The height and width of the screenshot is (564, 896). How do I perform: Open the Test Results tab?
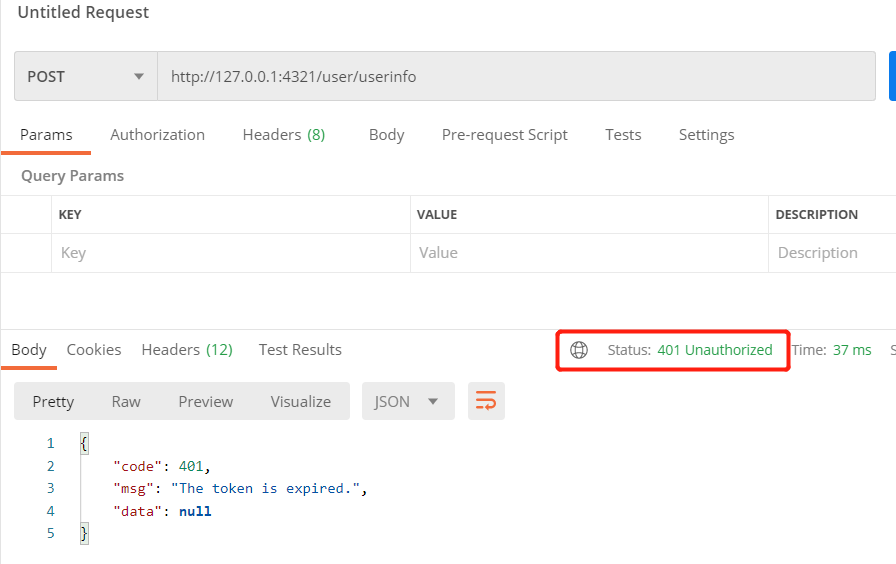coord(300,350)
